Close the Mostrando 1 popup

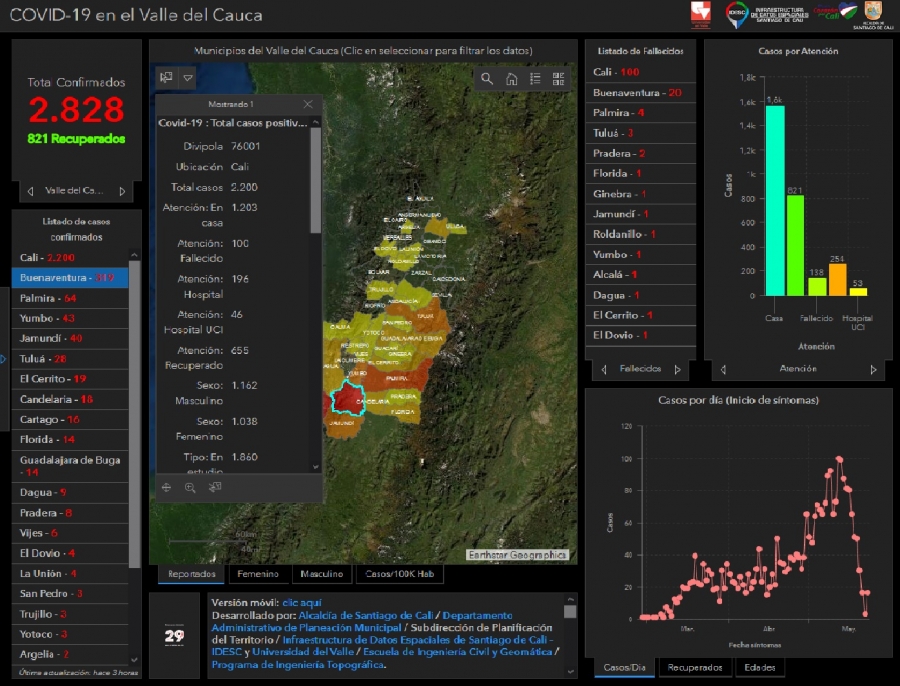(308, 104)
